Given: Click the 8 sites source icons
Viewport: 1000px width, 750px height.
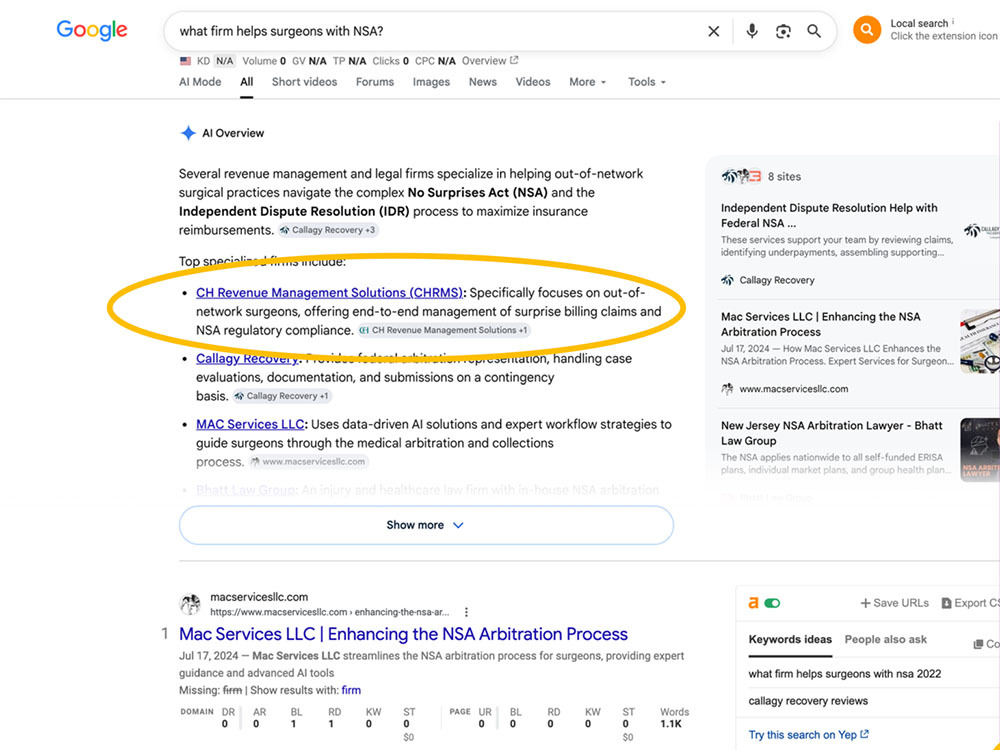Looking at the screenshot, I should 741,176.
